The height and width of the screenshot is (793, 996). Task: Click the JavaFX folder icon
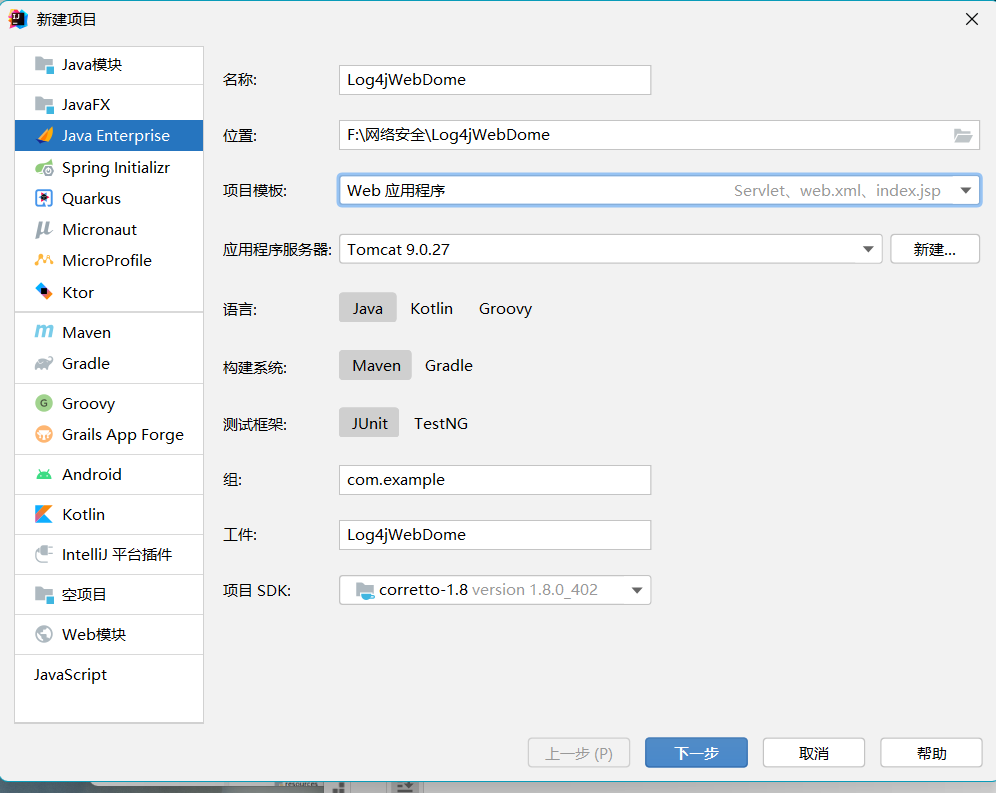(x=44, y=104)
